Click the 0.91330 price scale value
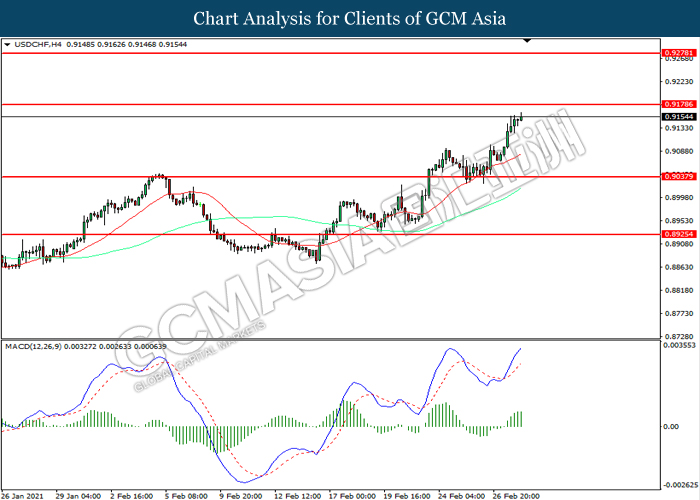The height and width of the screenshot is (500, 700). point(679,128)
